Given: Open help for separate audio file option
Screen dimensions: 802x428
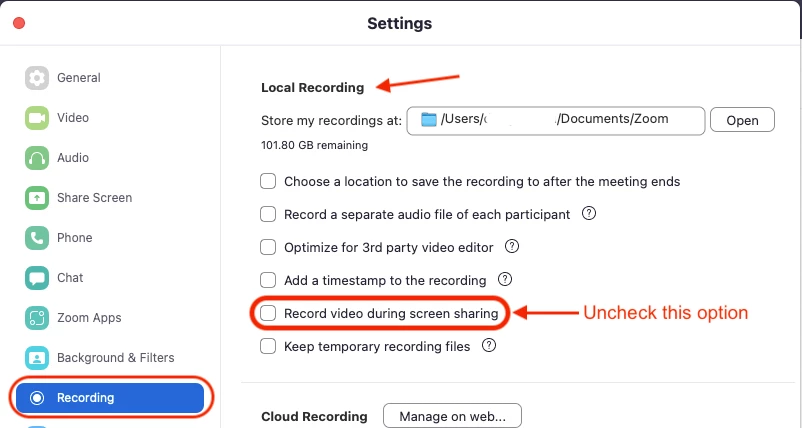Looking at the screenshot, I should (589, 213).
